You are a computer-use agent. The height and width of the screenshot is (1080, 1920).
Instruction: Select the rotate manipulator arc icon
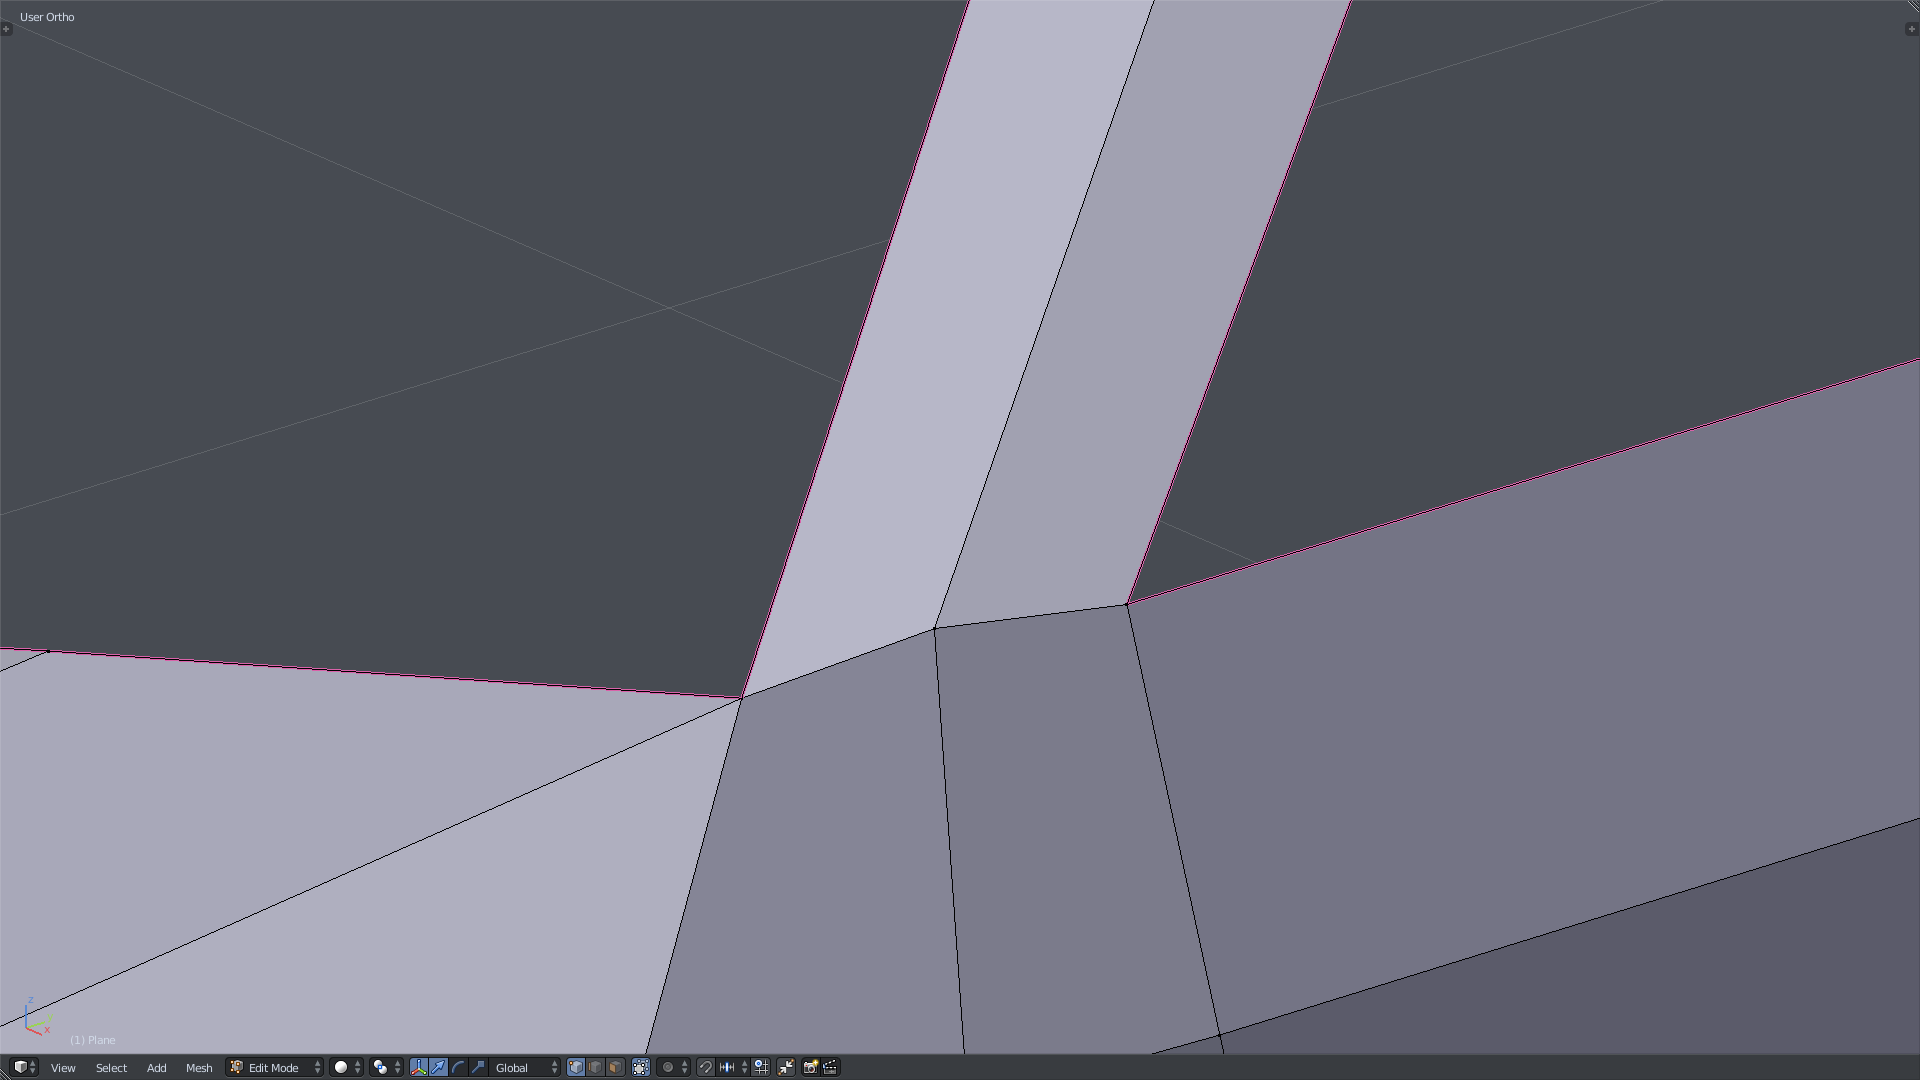click(x=458, y=1067)
